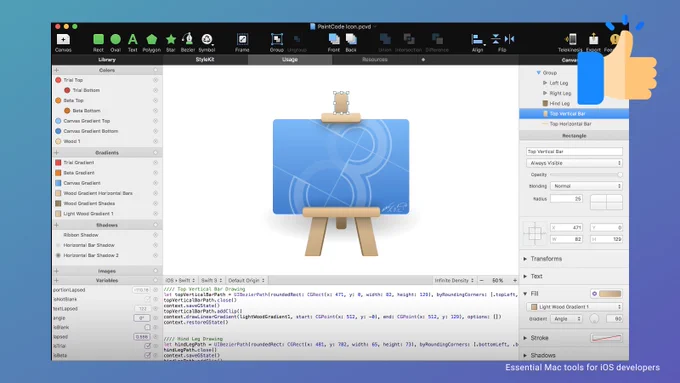This screenshot has width=680, height=383.
Task: Open Telekinesis device preview
Action: coord(570,43)
